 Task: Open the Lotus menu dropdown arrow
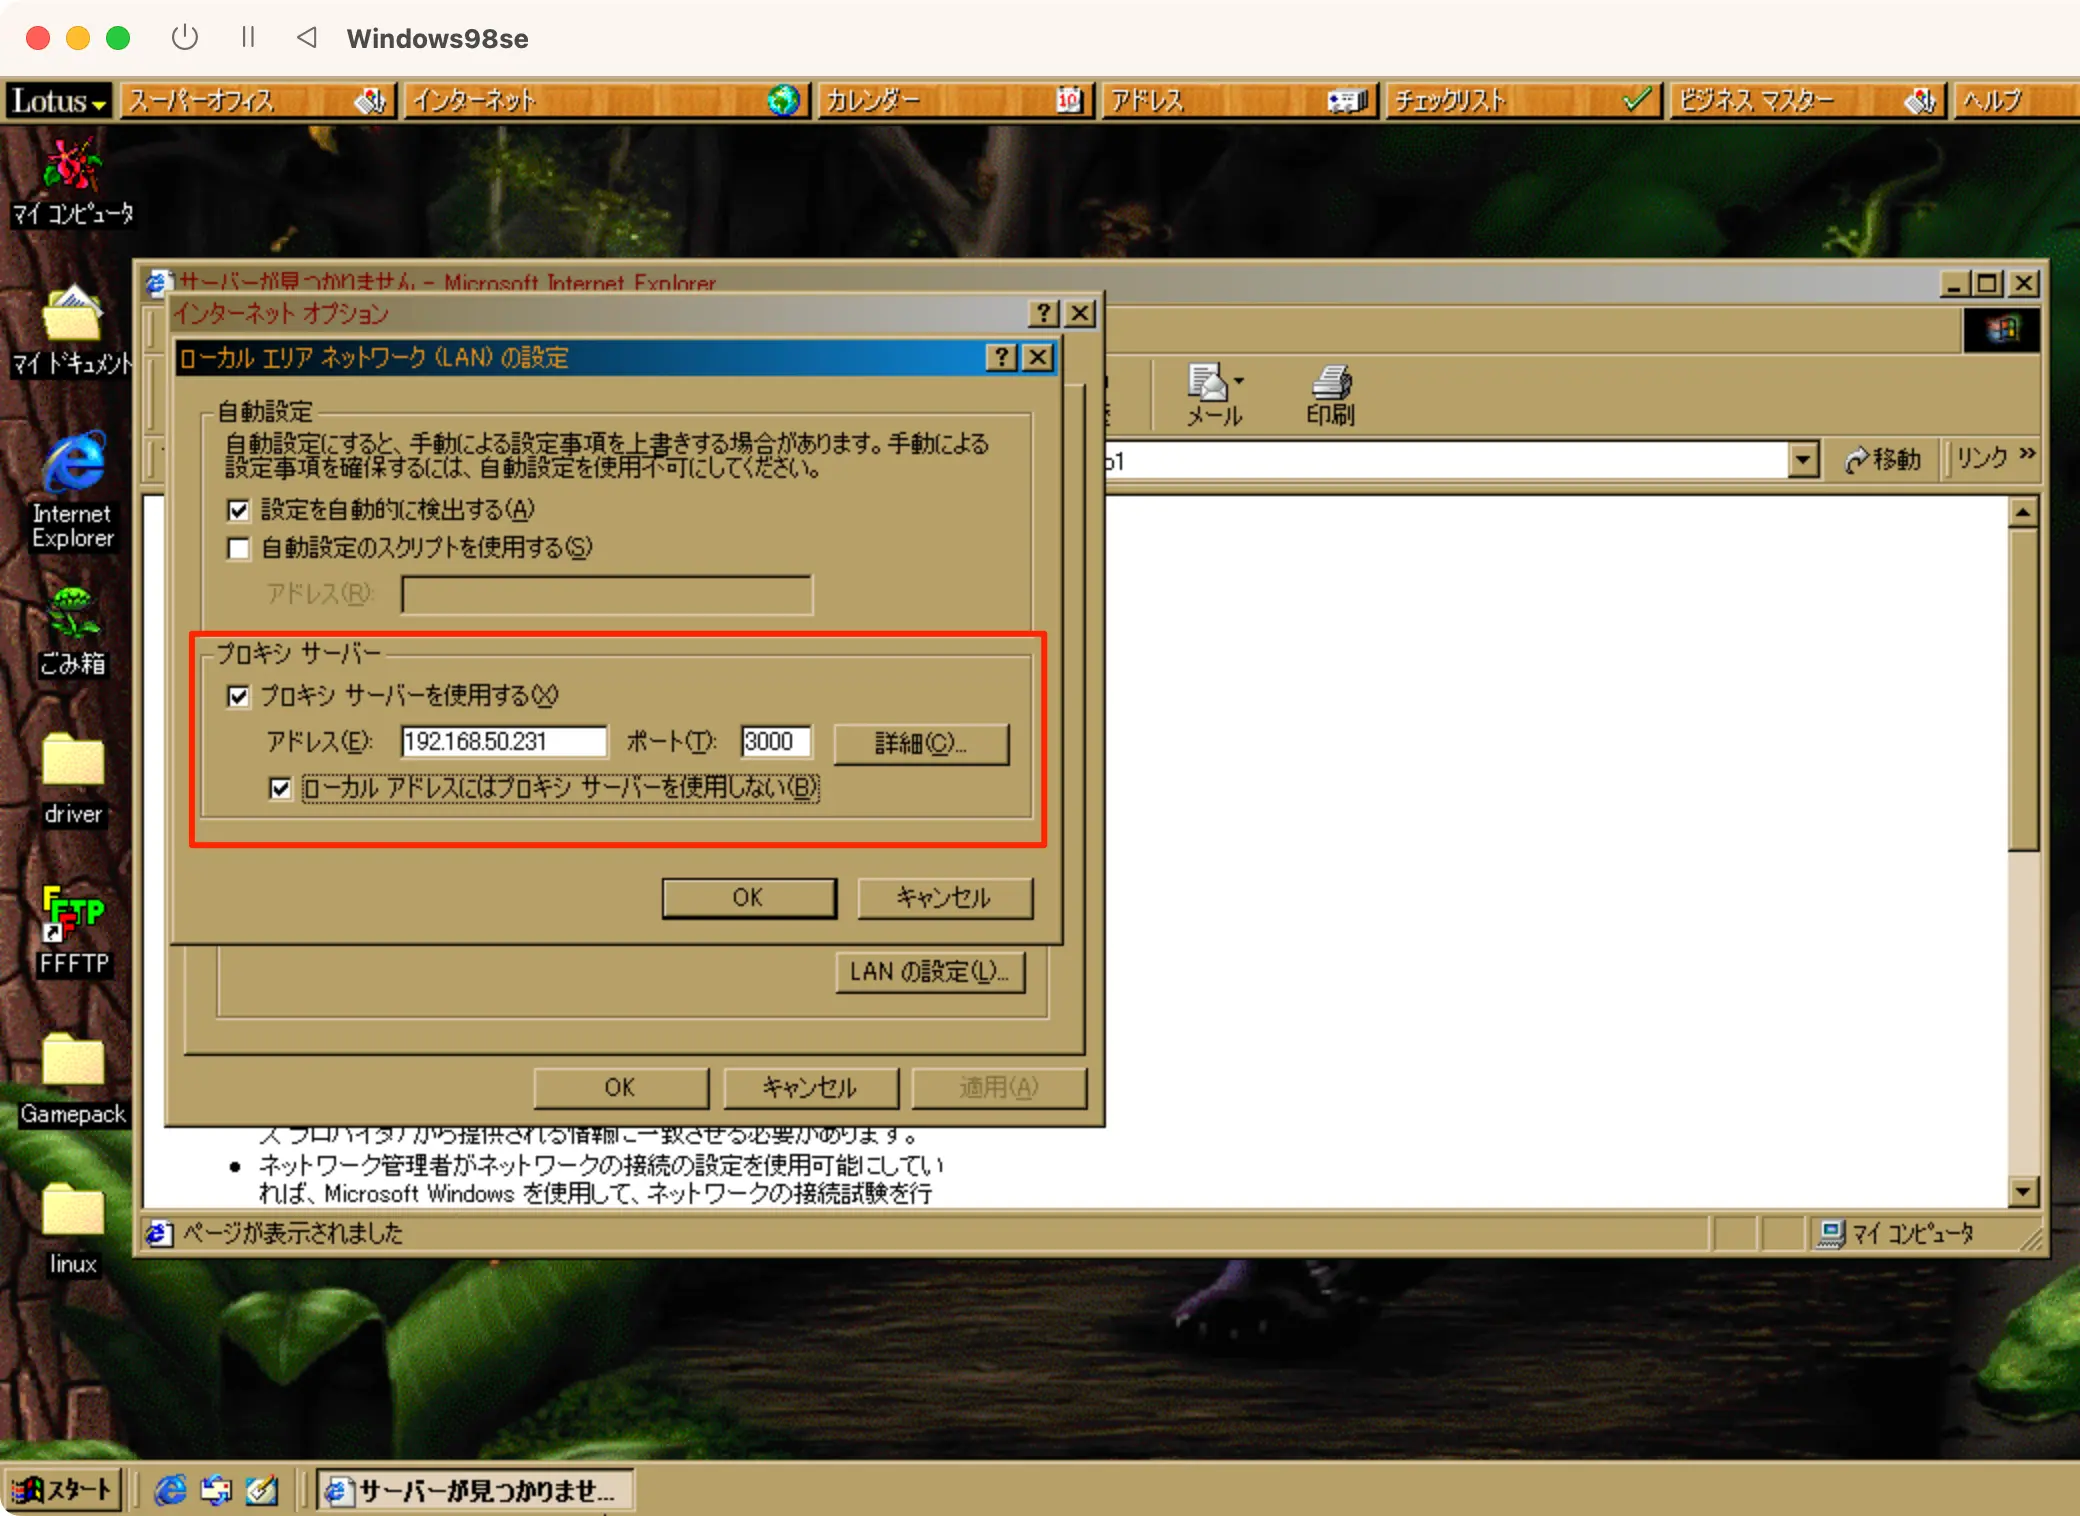[98, 104]
